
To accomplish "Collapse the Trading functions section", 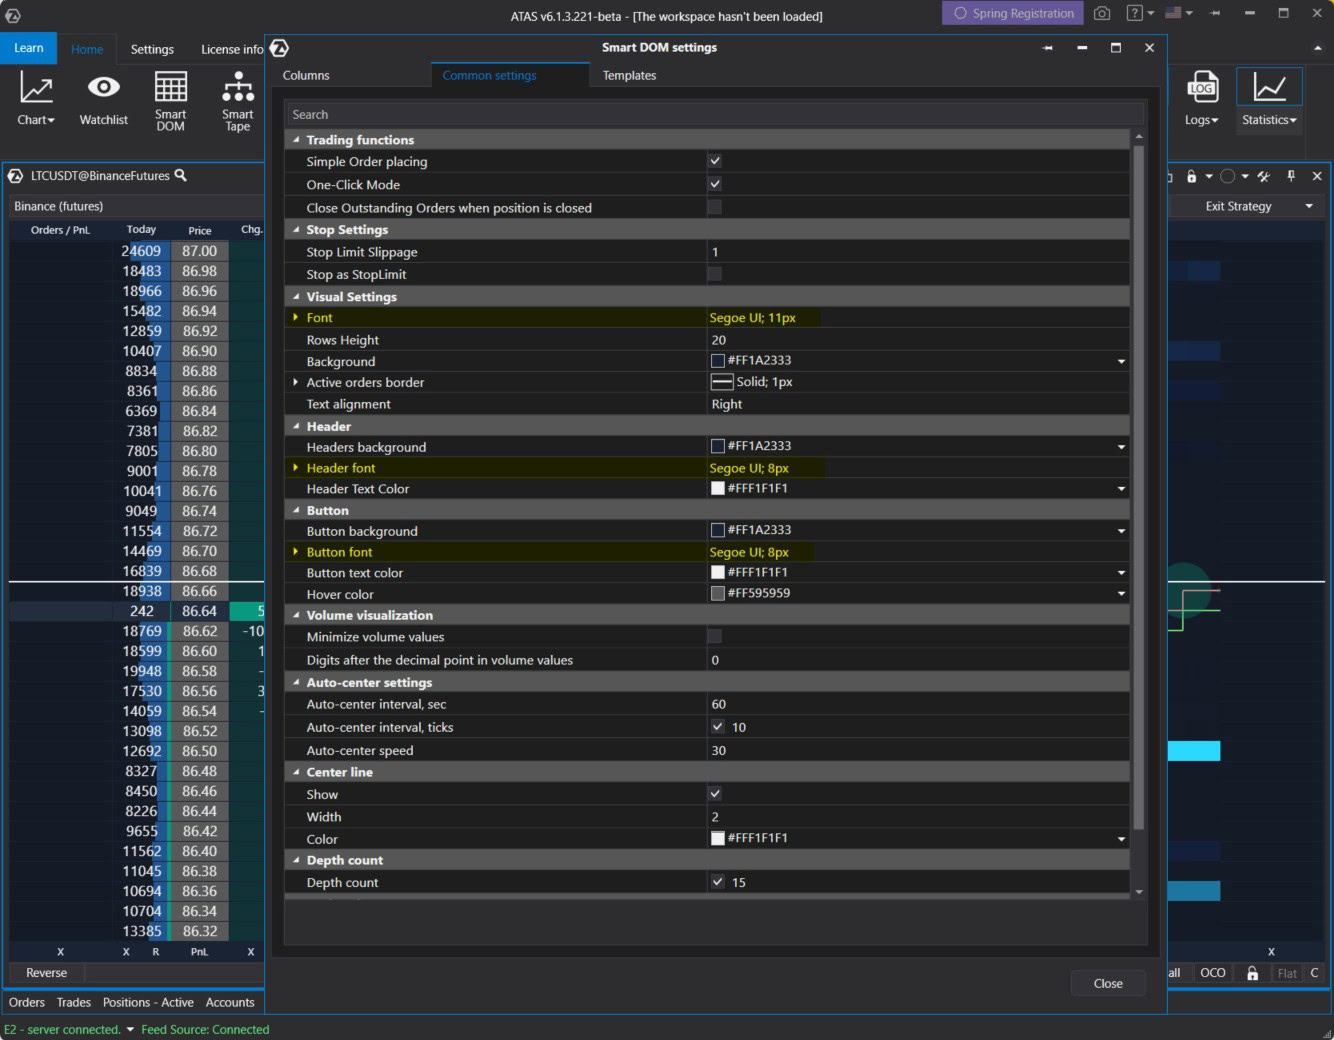I will 296,139.
